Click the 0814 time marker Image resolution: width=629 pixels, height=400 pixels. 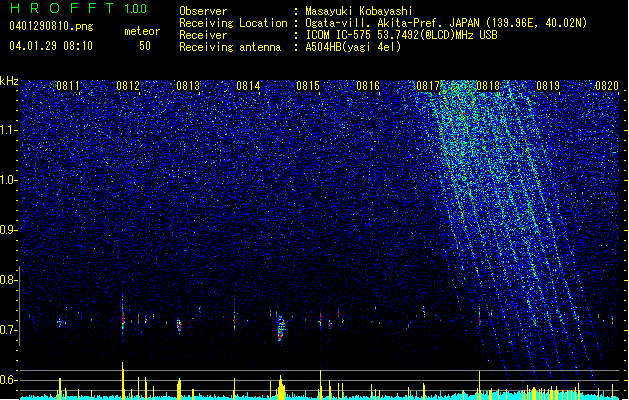(248, 86)
